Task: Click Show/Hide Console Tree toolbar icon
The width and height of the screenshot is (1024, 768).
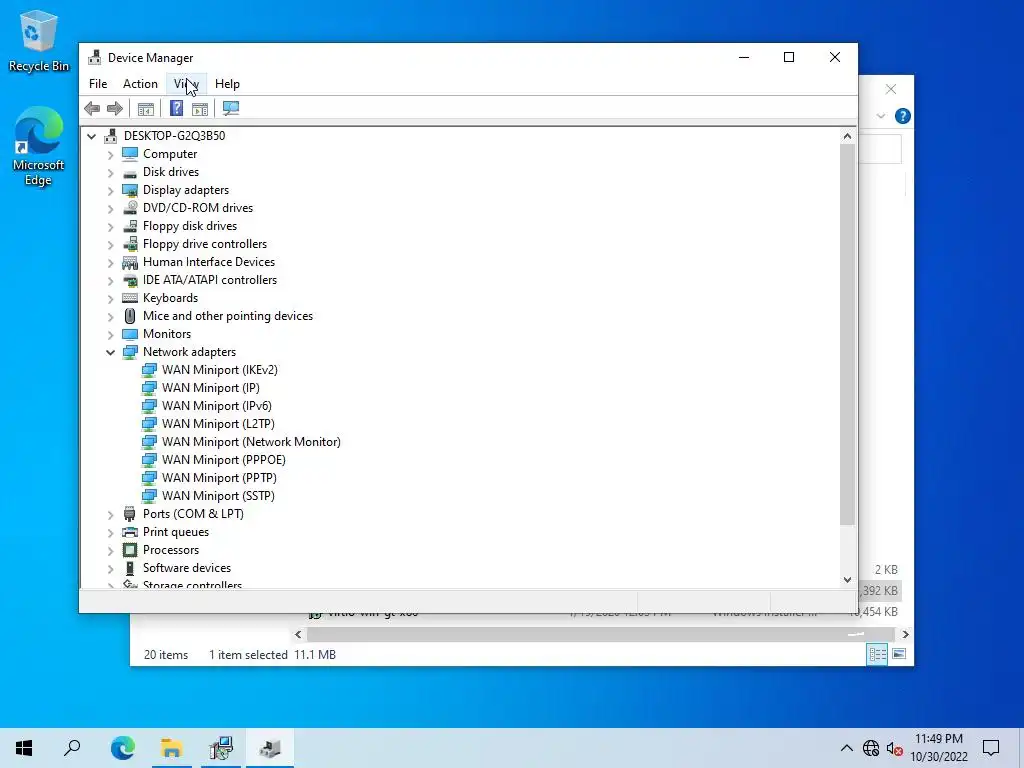Action: tap(146, 108)
